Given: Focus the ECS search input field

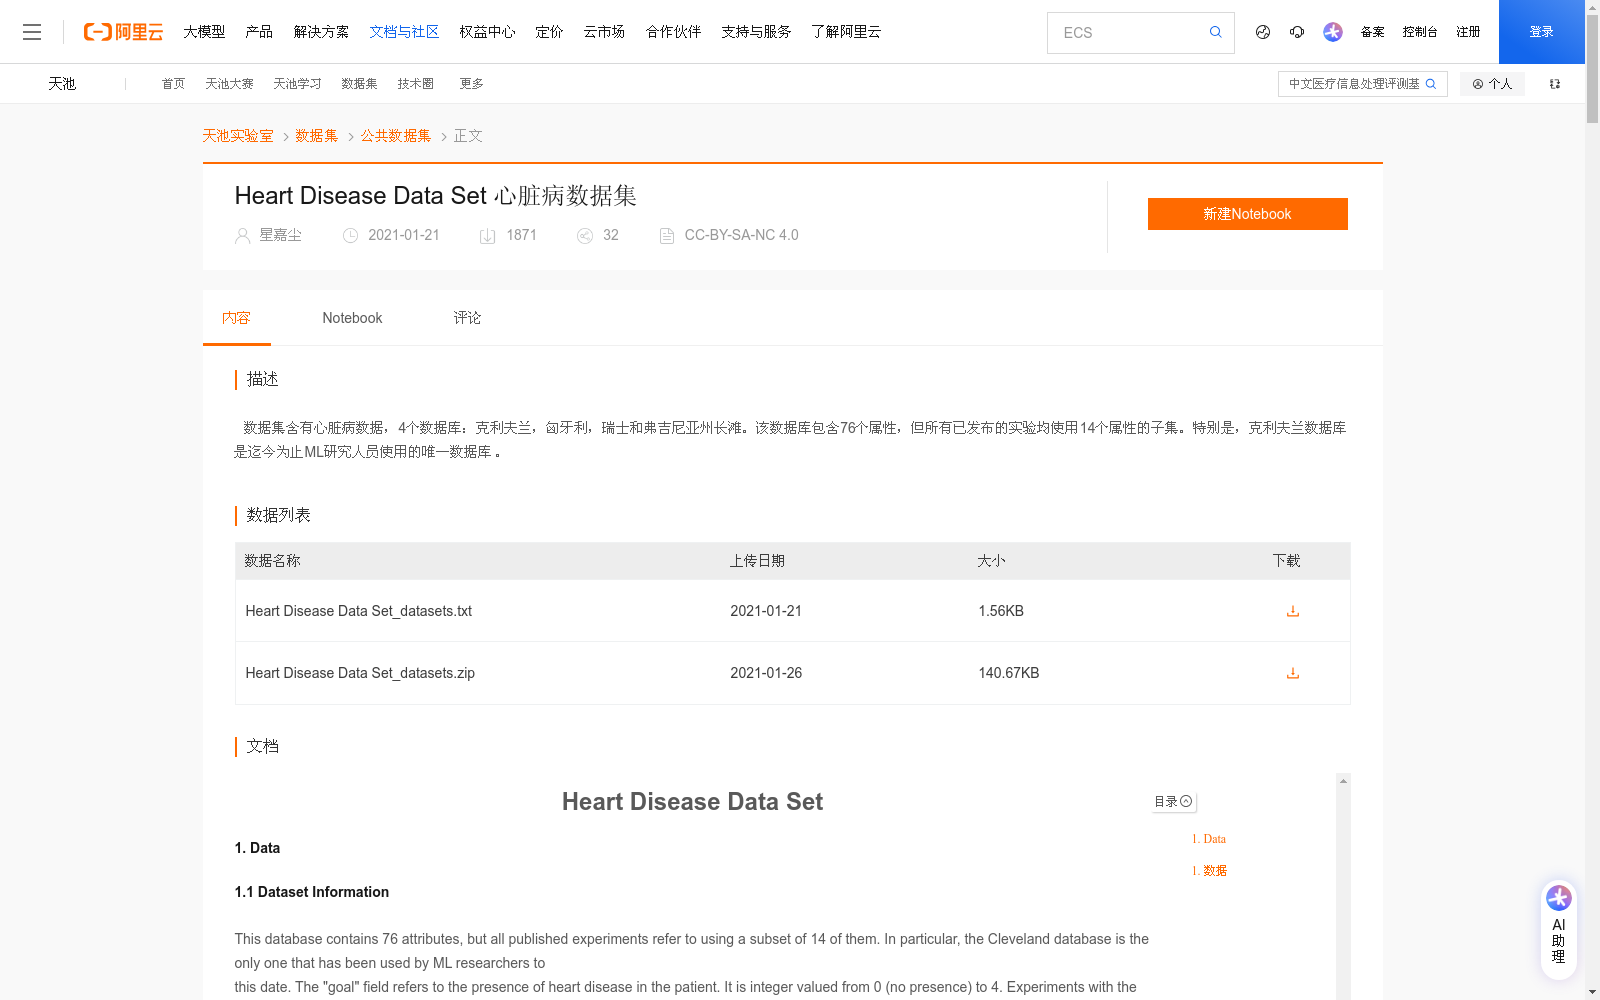Looking at the screenshot, I should (1130, 32).
